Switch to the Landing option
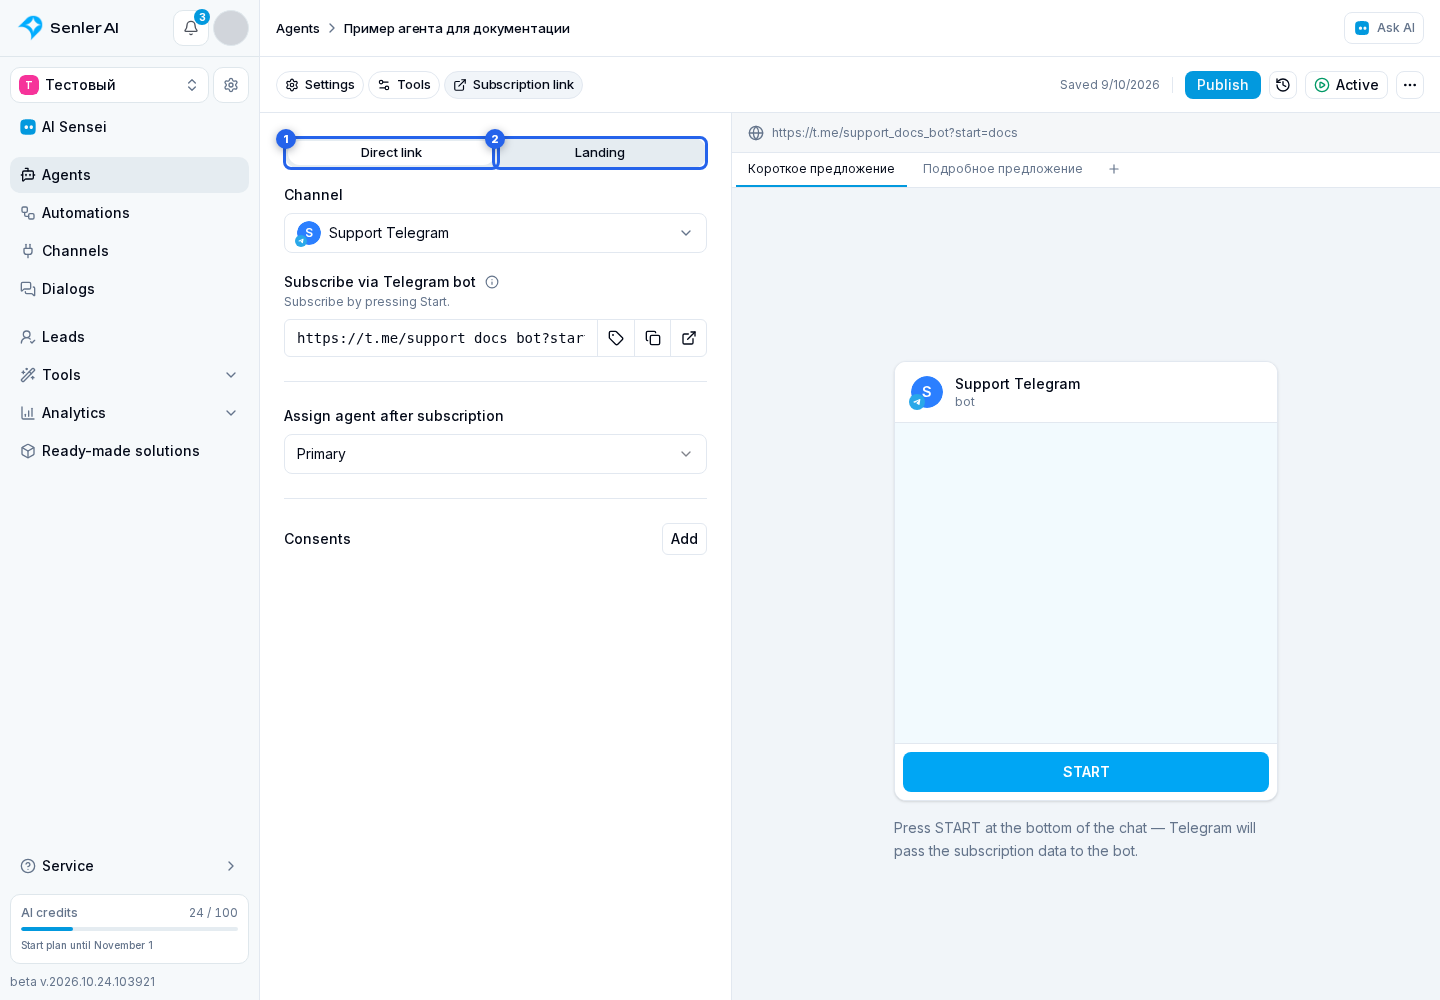1440x1000 pixels. (600, 153)
